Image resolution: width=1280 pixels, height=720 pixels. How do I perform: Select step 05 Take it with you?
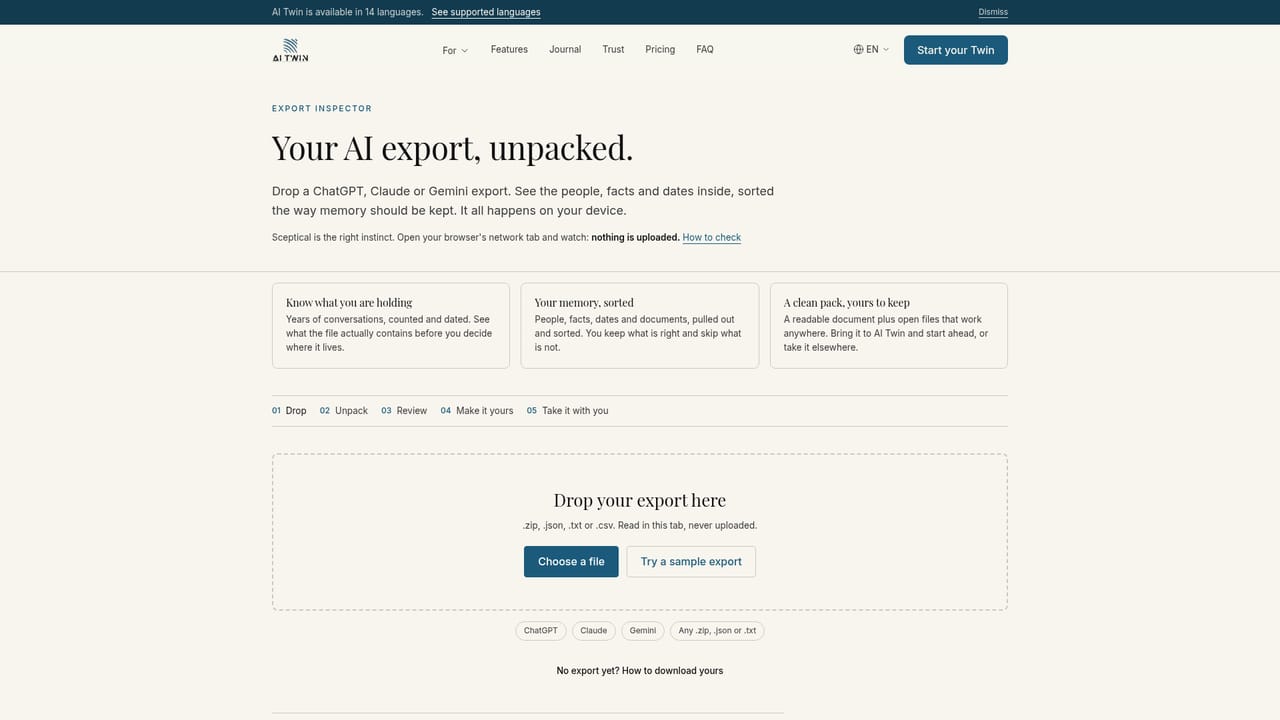(x=568, y=411)
